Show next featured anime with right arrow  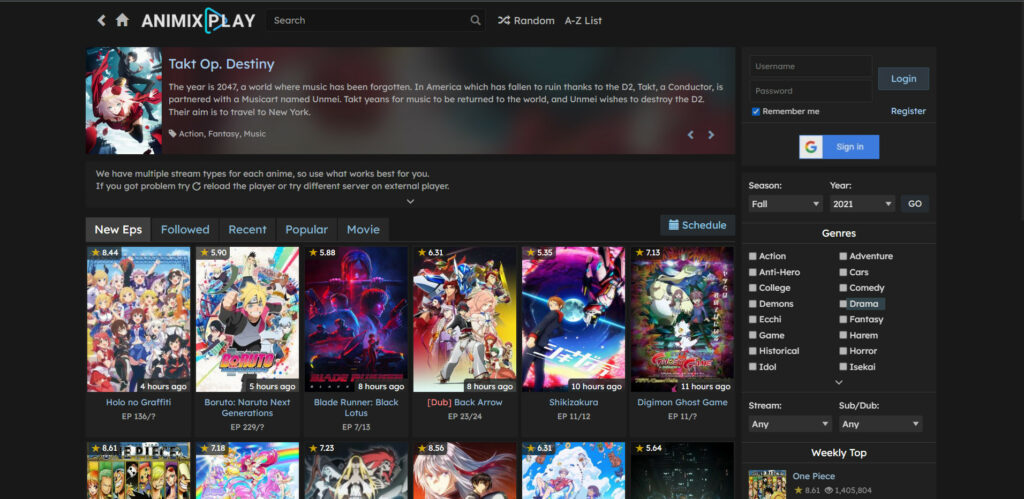point(711,135)
